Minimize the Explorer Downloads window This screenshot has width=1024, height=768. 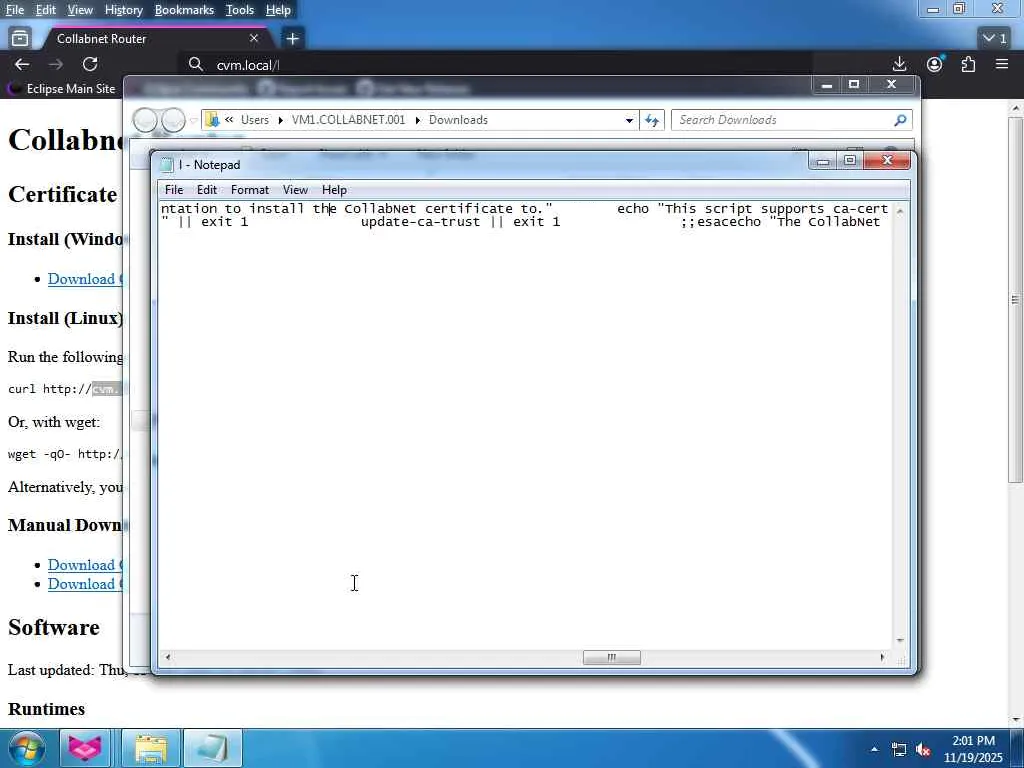[827, 85]
